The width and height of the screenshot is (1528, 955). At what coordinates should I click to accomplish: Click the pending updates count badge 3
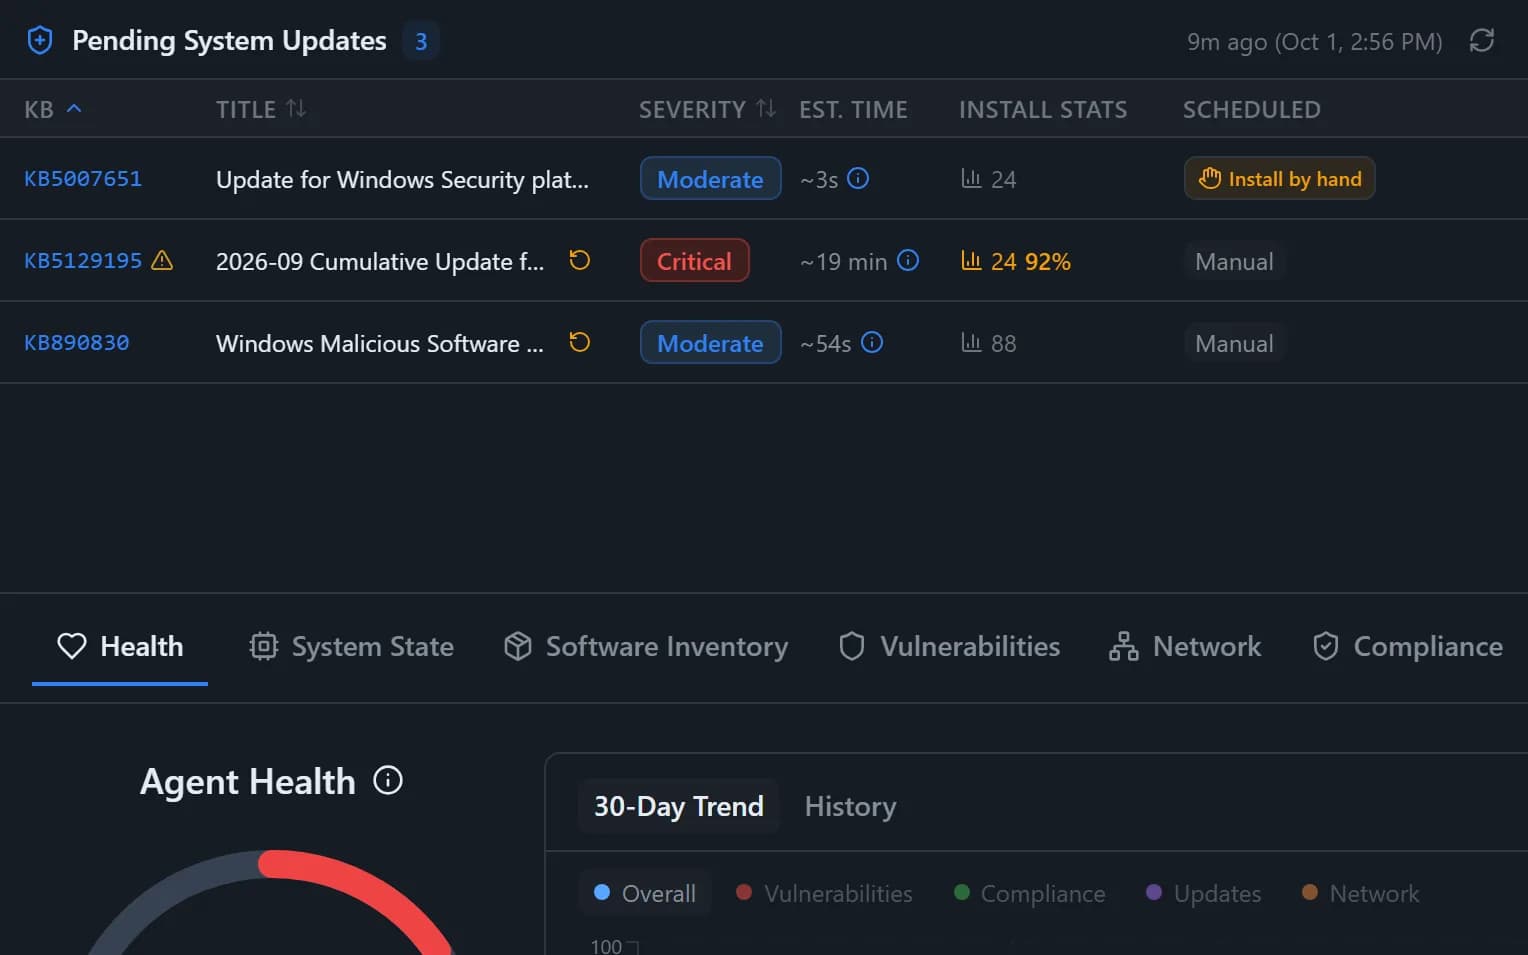421,41
